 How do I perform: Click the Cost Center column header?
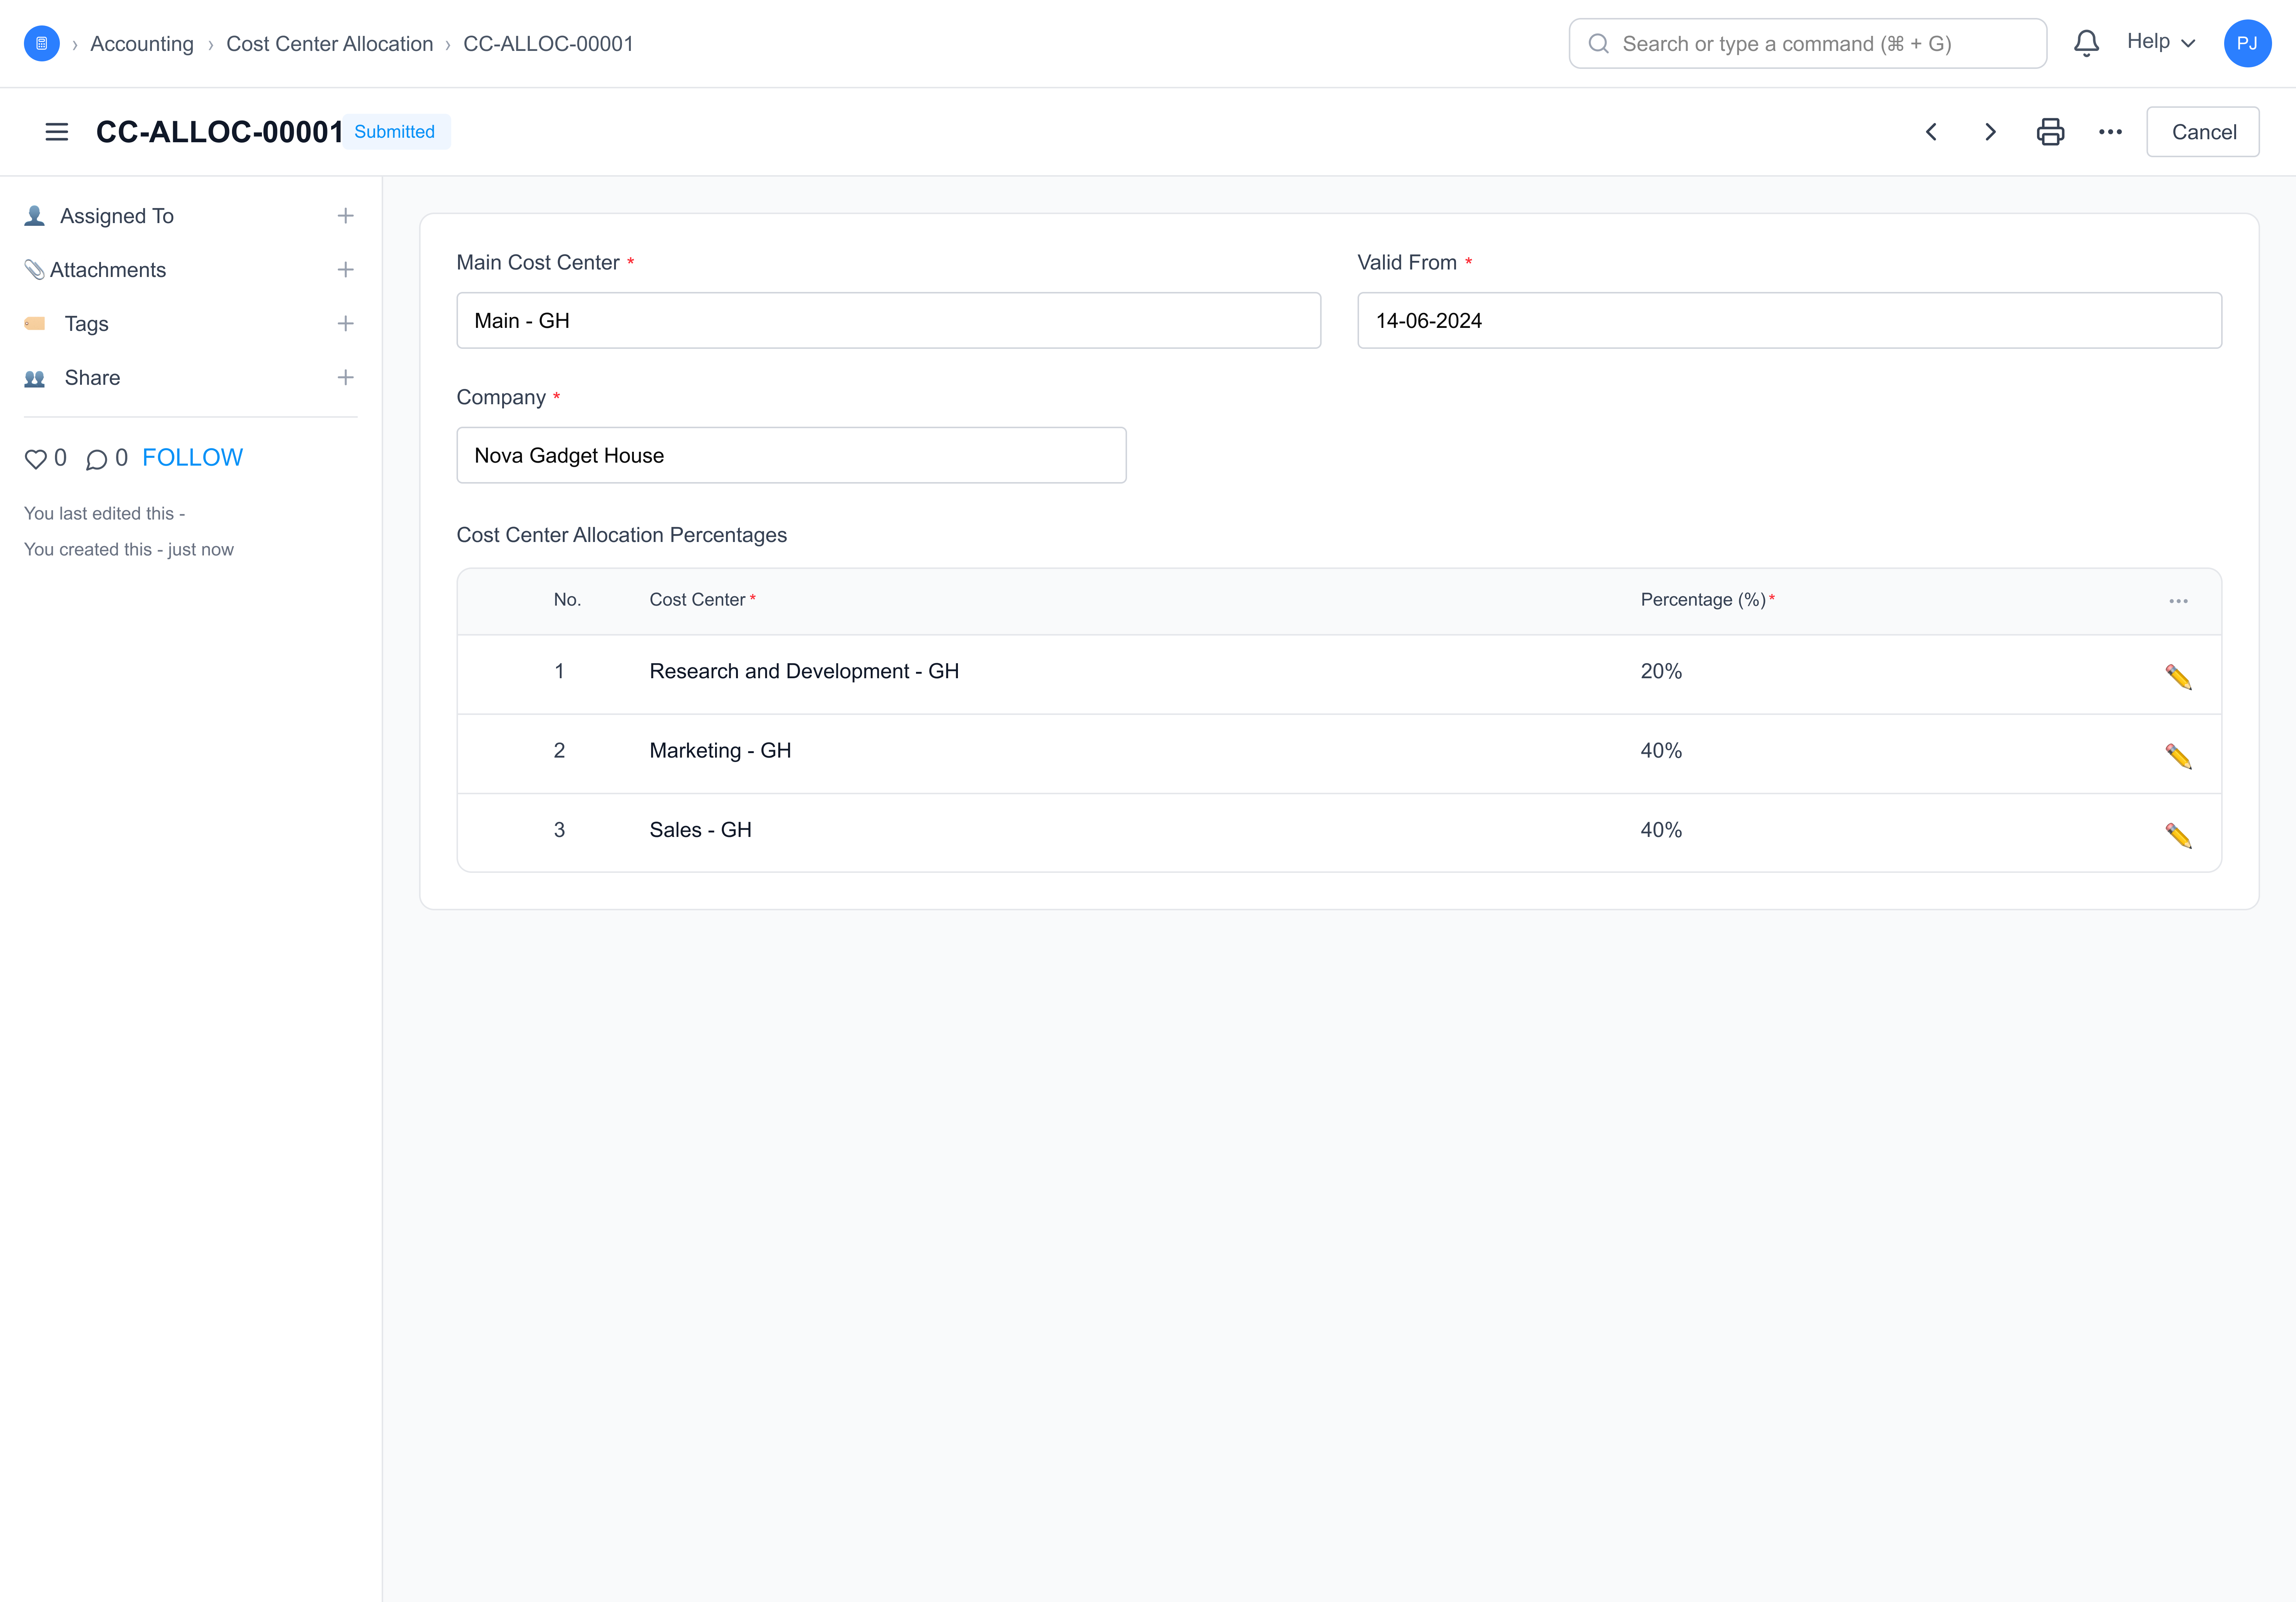(697, 600)
